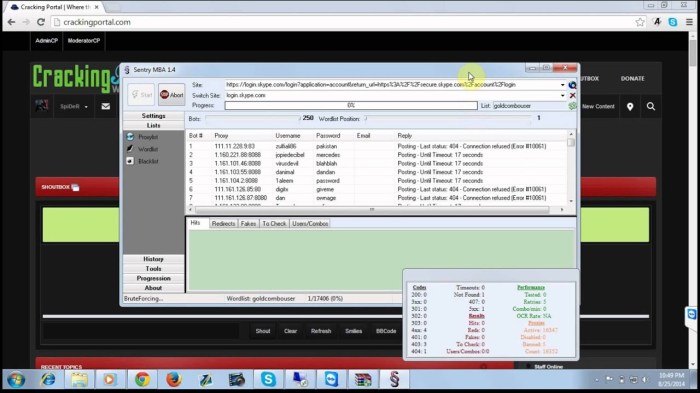The width and height of the screenshot is (700, 393).
Task: Open the Lists section in sidebar
Action: pyautogui.click(x=153, y=125)
